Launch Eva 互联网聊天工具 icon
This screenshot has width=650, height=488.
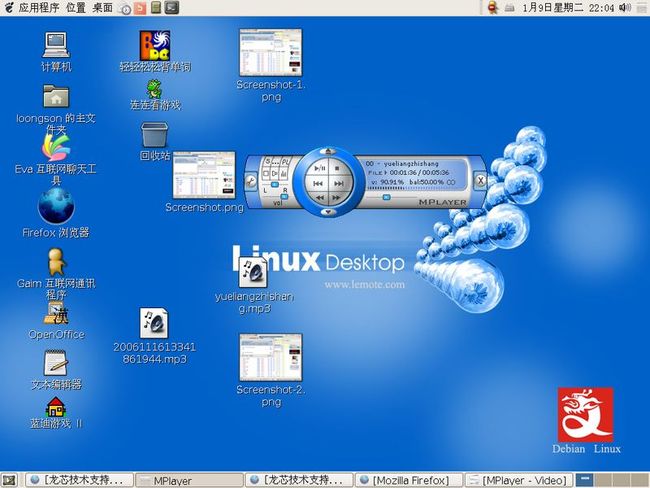tap(56, 160)
